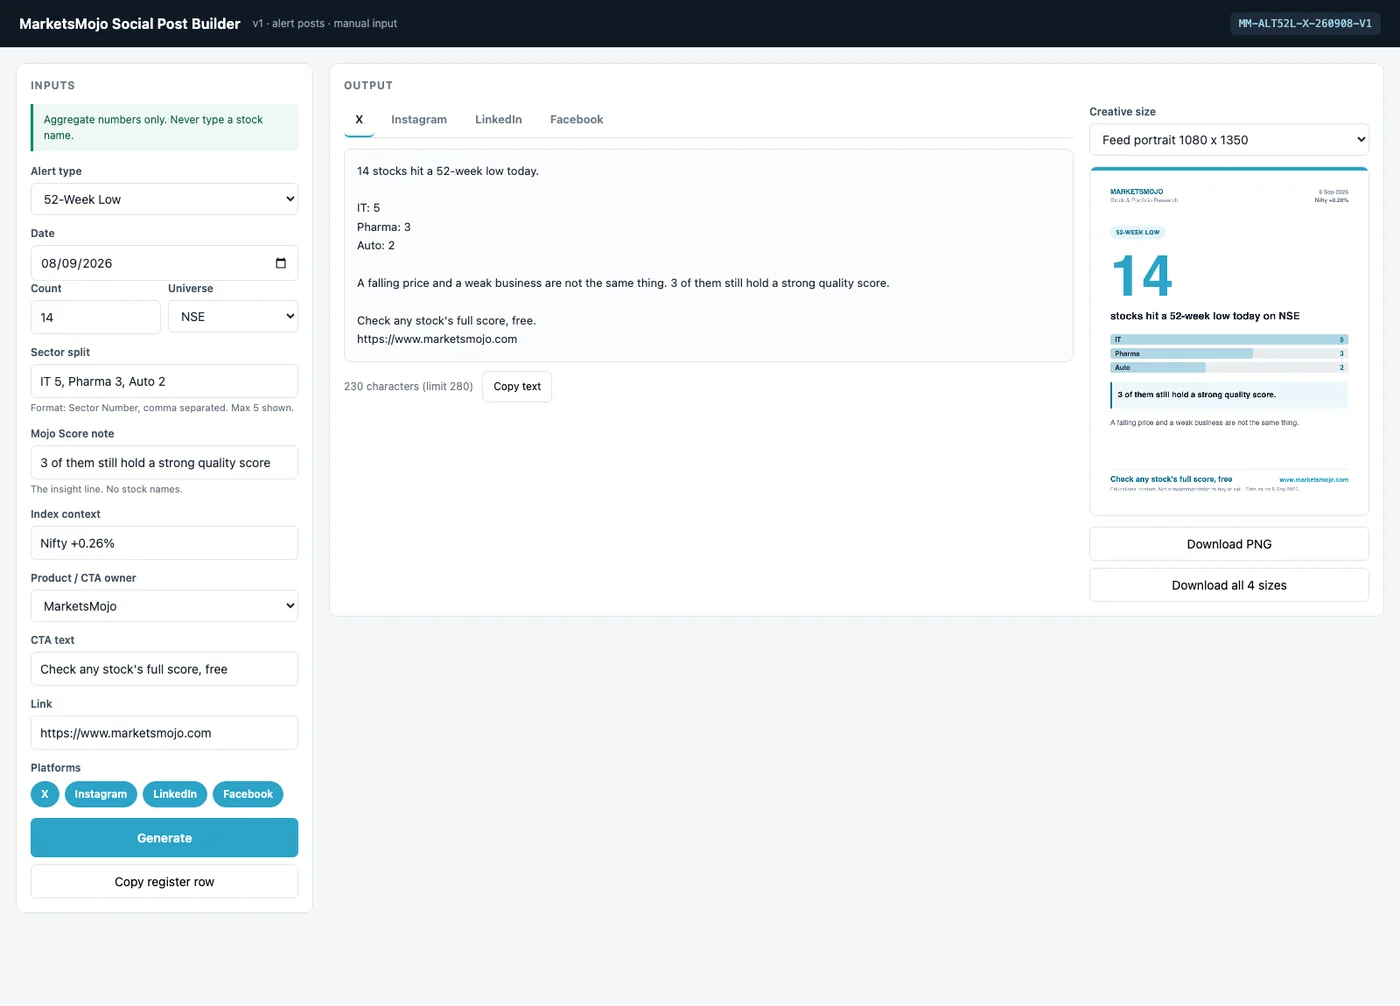The width and height of the screenshot is (1400, 1006).
Task: Download the creative as PNG
Action: point(1229,544)
